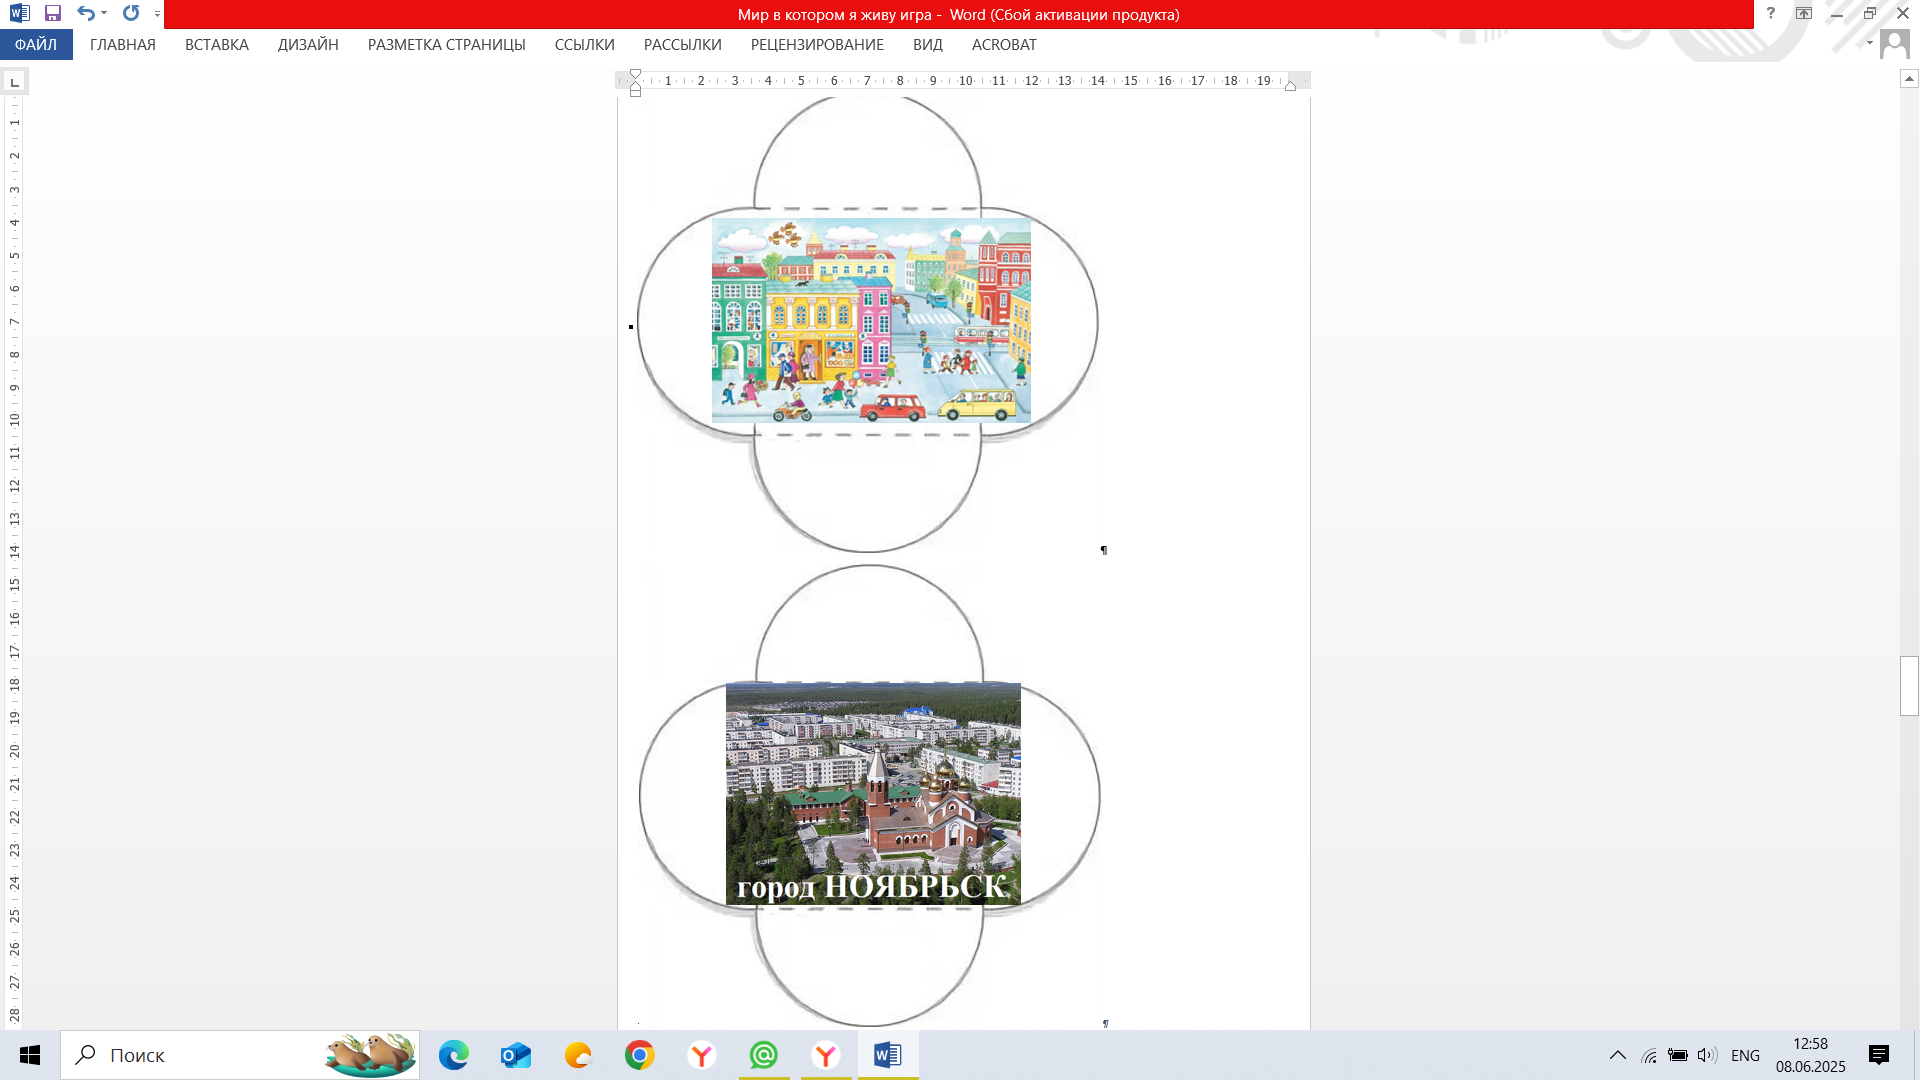Click the tab stop selector icon
This screenshot has height=1080, width=1920.
point(14,82)
